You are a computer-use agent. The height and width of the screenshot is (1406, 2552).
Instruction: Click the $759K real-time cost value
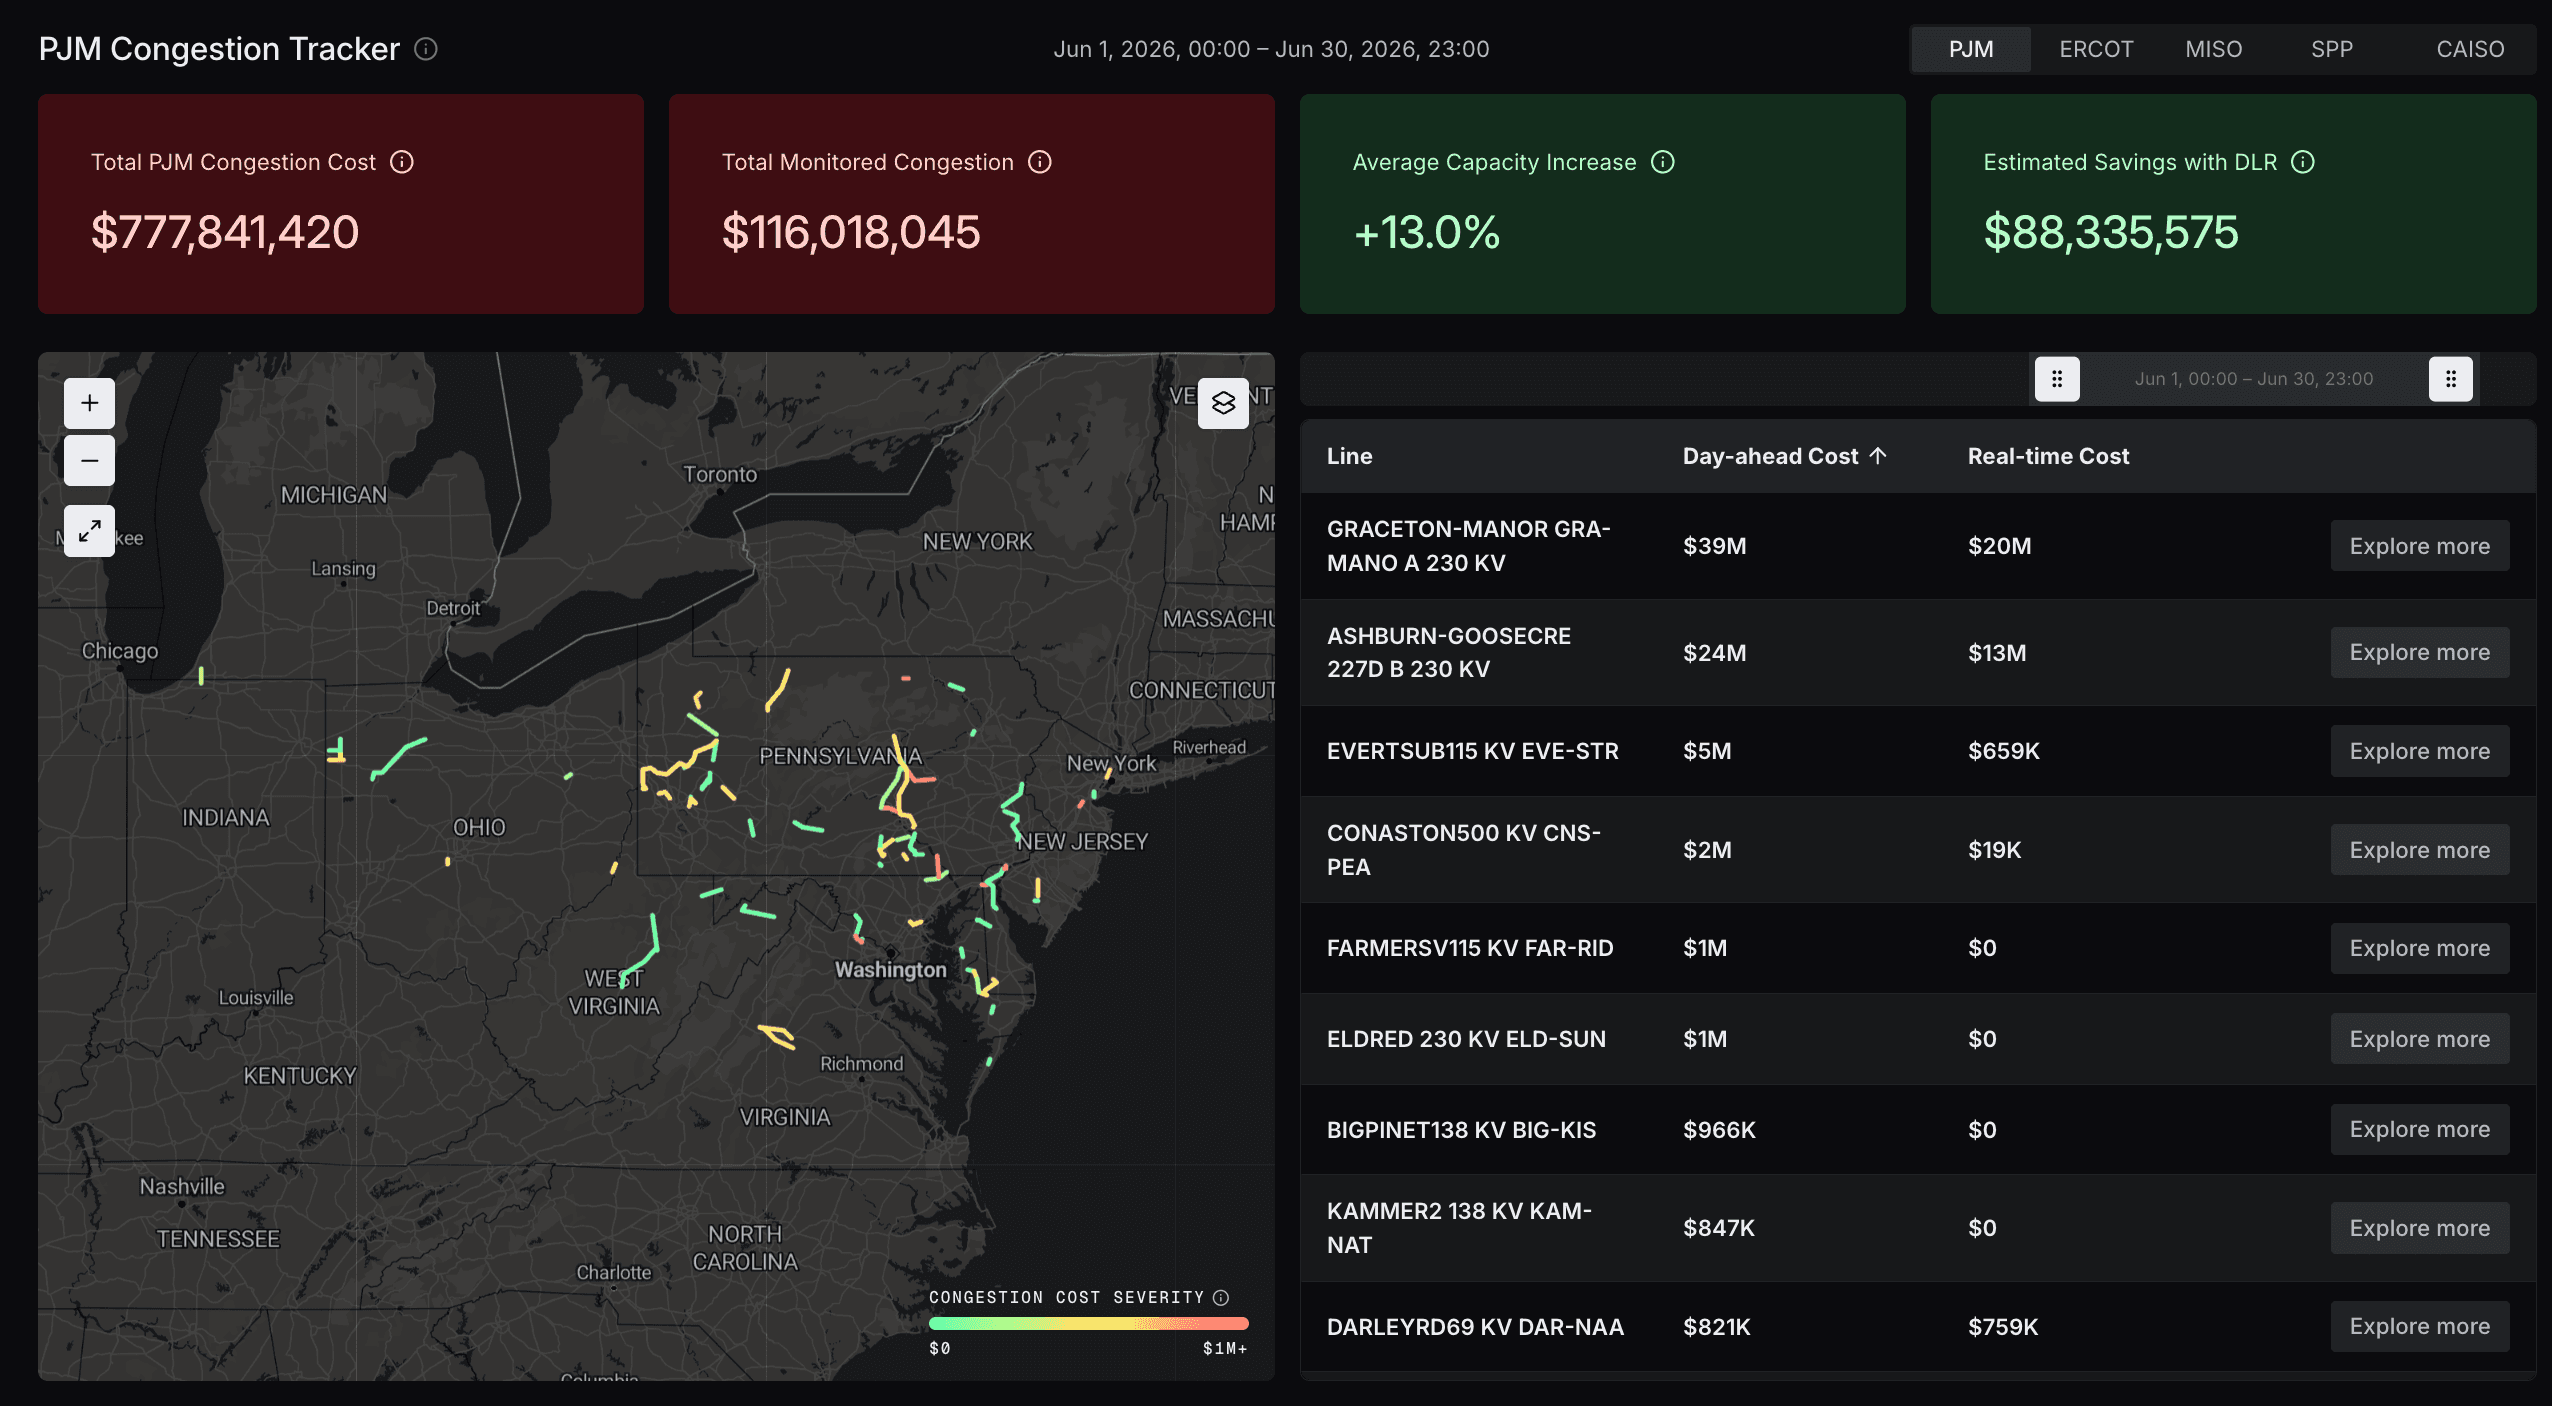pos(2003,1327)
